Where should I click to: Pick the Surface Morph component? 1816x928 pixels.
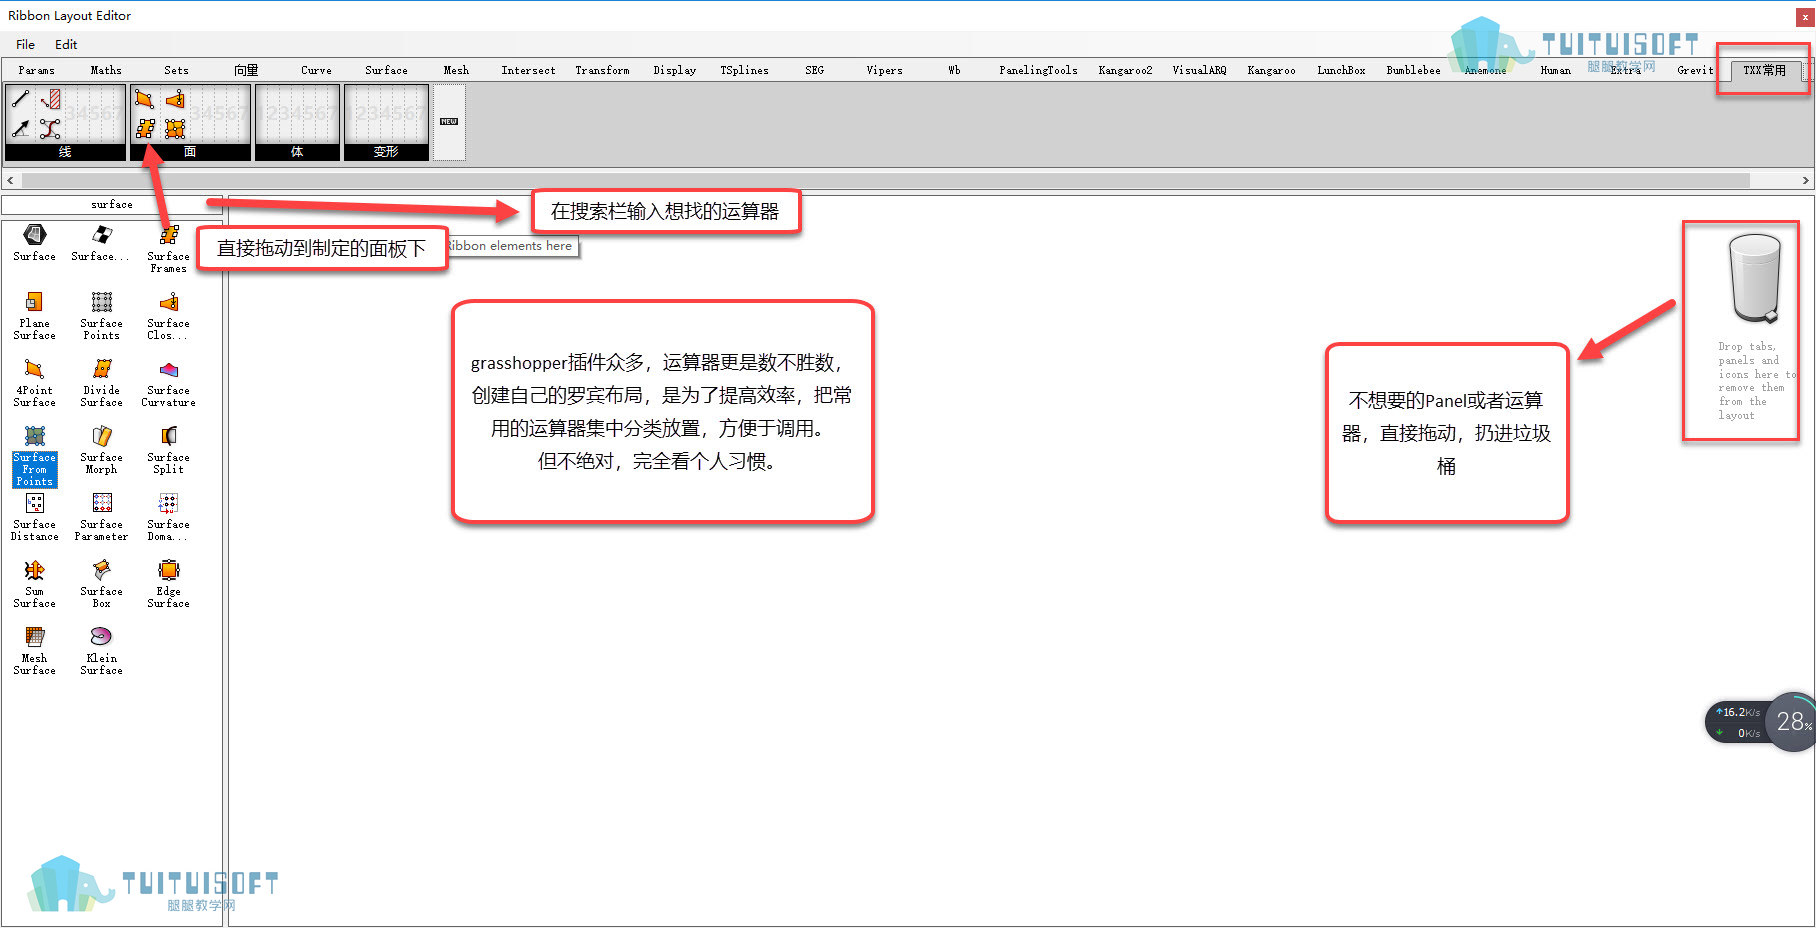[101, 450]
